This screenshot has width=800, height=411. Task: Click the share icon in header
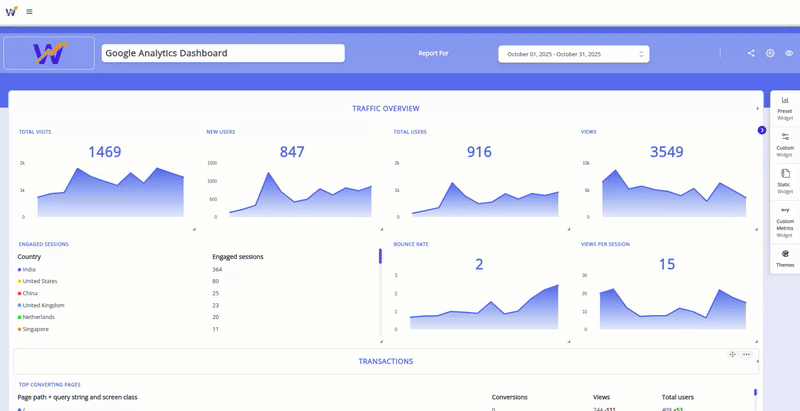751,53
